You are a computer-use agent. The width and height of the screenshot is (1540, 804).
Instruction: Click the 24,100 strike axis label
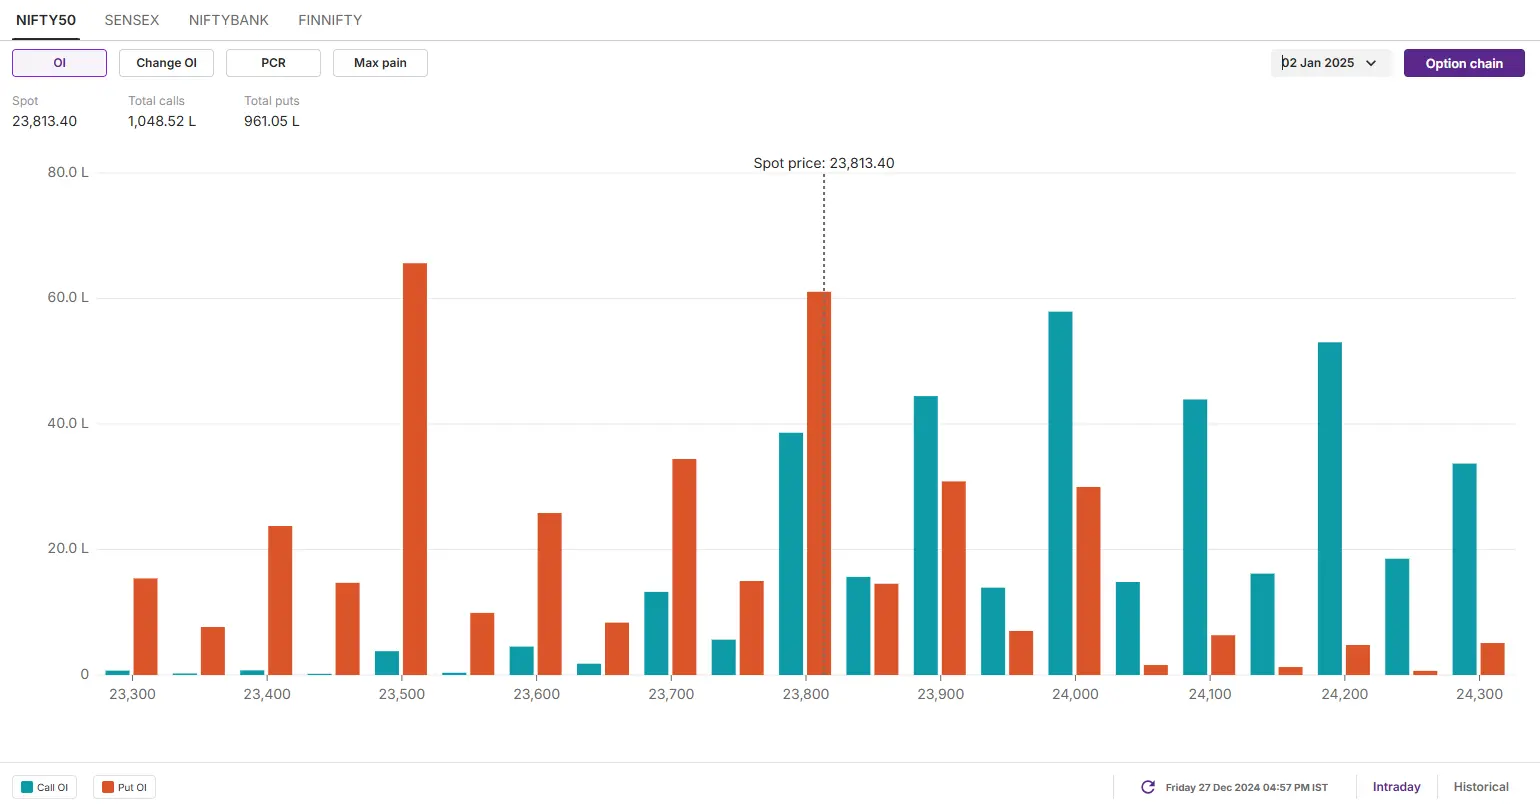point(1210,694)
